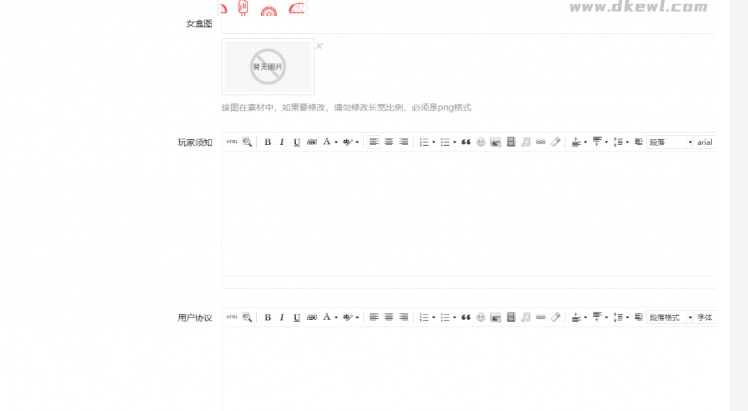
Task: Apply strikethrough in 玩家须知 editor
Action: (312, 142)
